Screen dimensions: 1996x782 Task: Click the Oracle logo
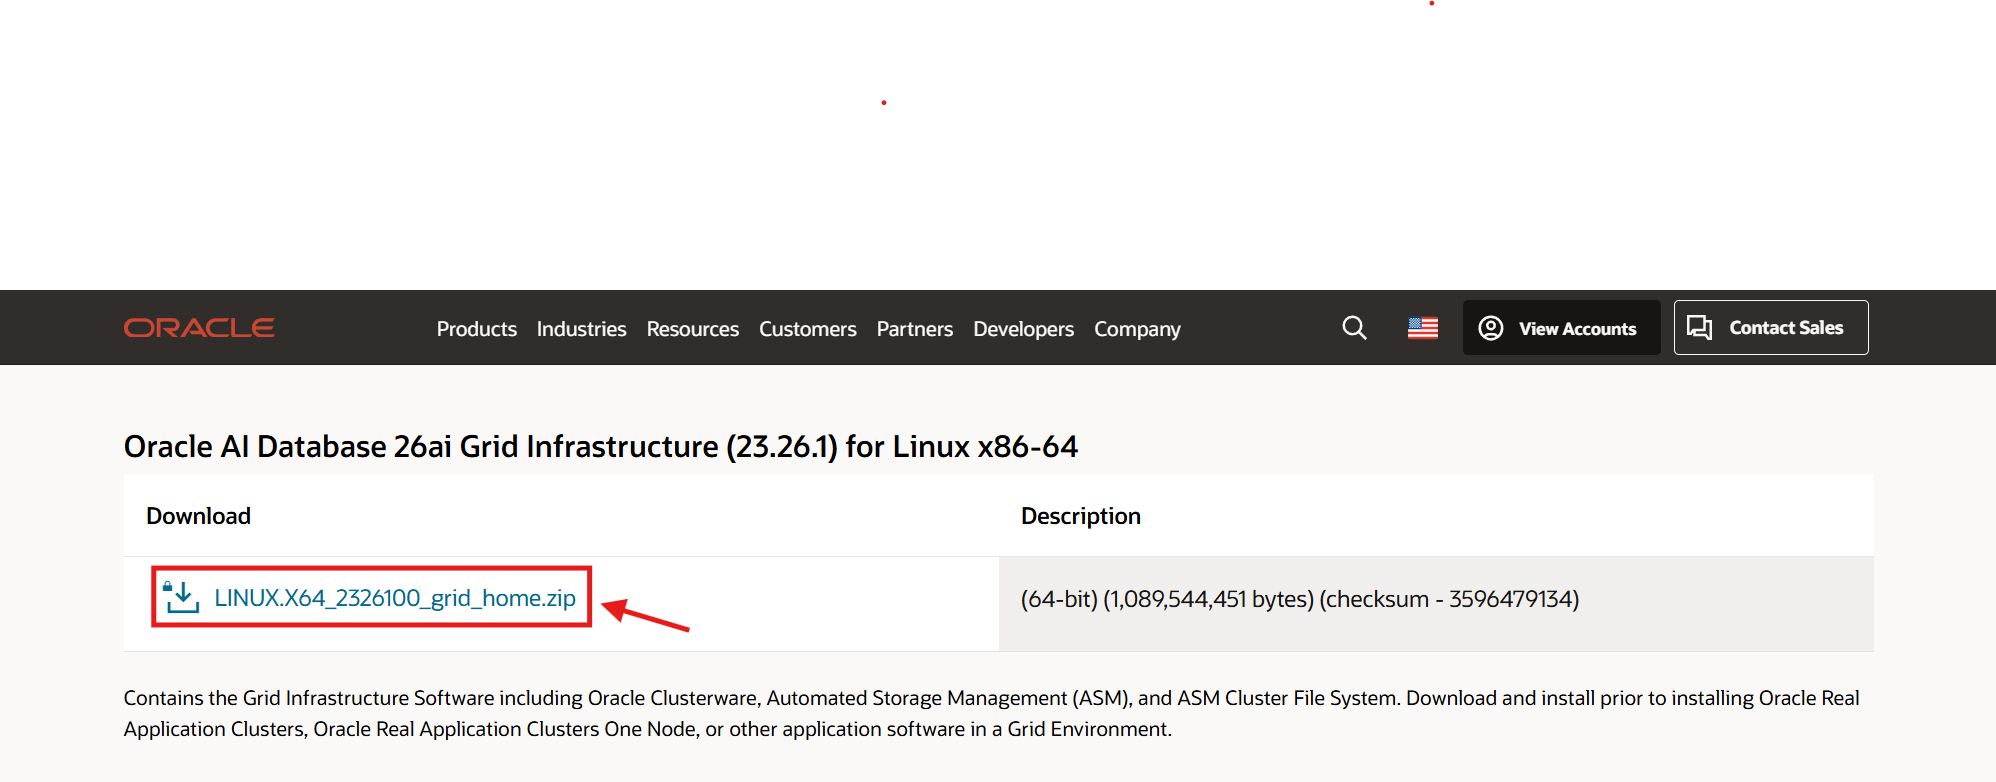199,328
